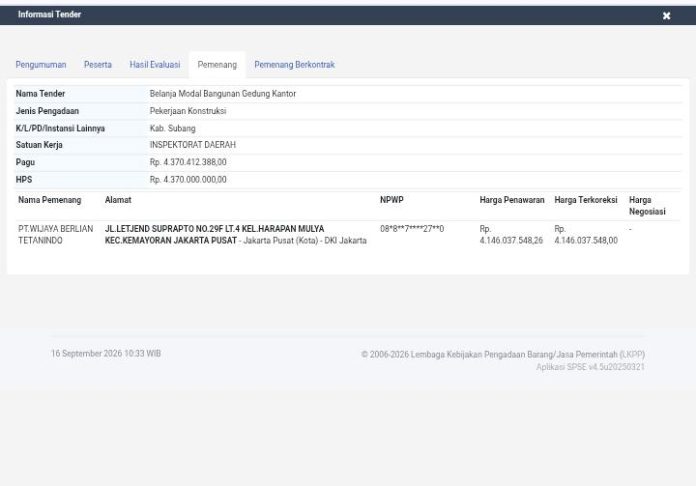Switch to the Peserta tab
This screenshot has height=486, width=696.
point(98,65)
